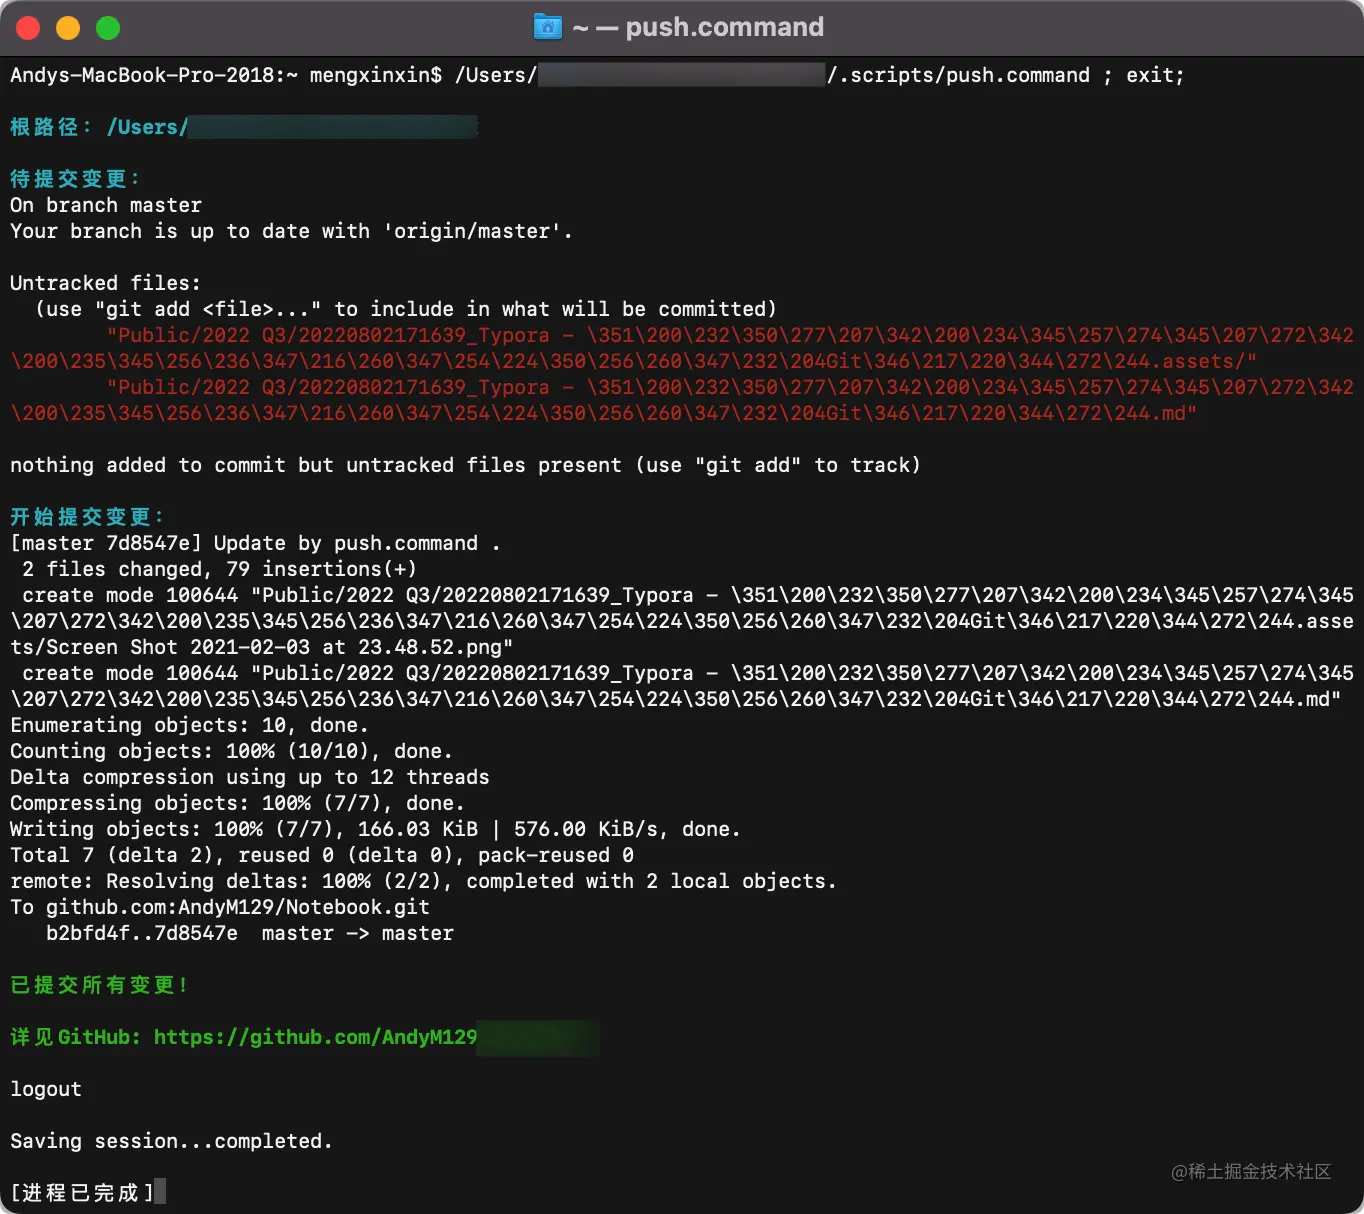The image size is (1364, 1214).
Task: Select the "remote: Resolving deltas" line
Action: 423,881
